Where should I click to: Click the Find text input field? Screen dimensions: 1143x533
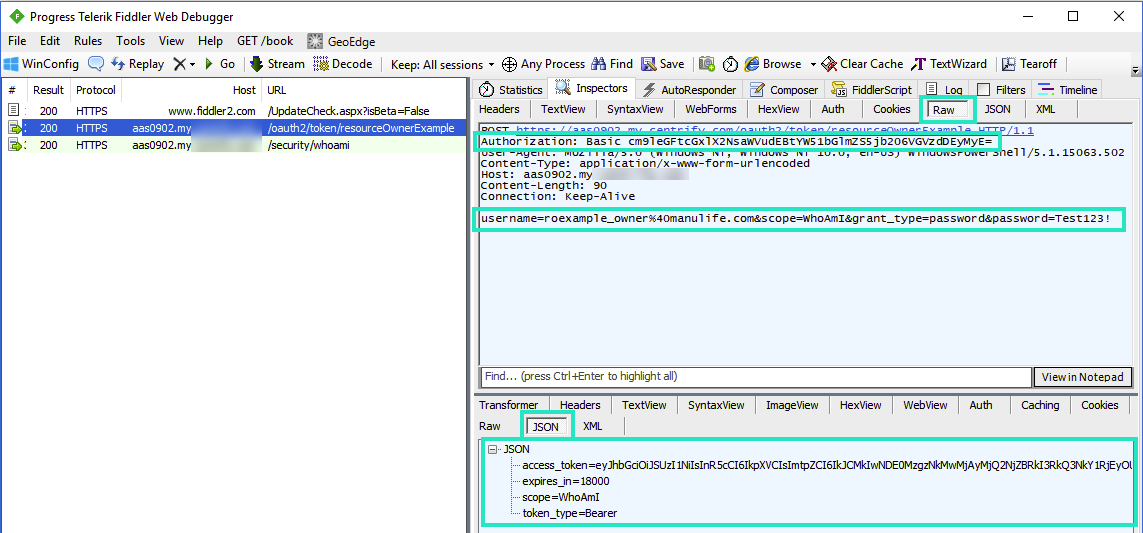[x=755, y=377]
